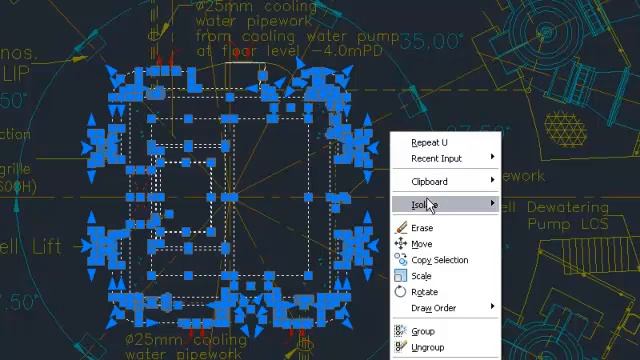Choose Repeat U from context menu
The width and height of the screenshot is (640, 360).
[429, 142]
